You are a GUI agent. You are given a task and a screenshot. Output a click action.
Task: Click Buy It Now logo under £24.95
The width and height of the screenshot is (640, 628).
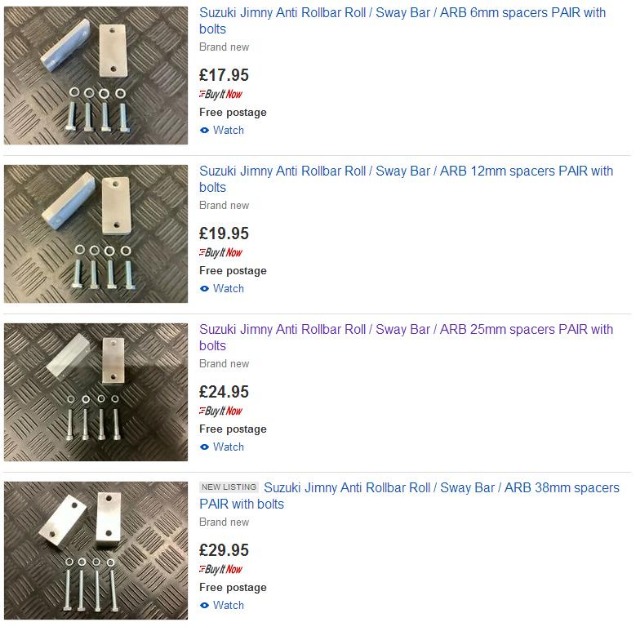point(221,411)
